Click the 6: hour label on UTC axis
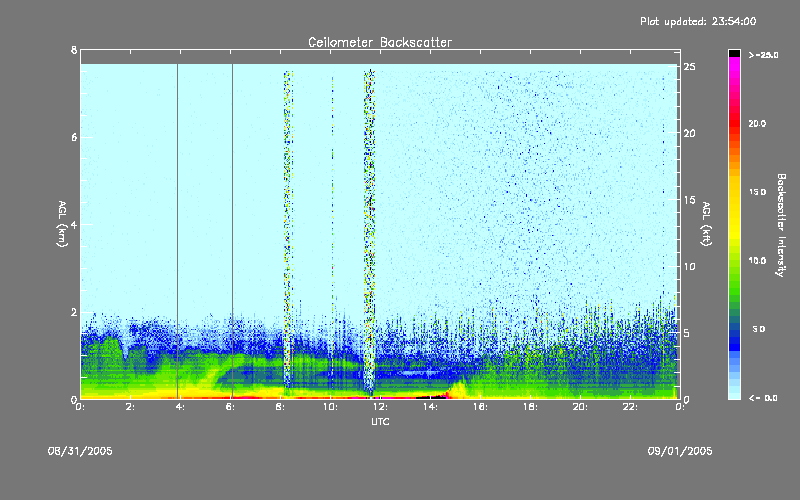800x500 pixels. [x=231, y=407]
